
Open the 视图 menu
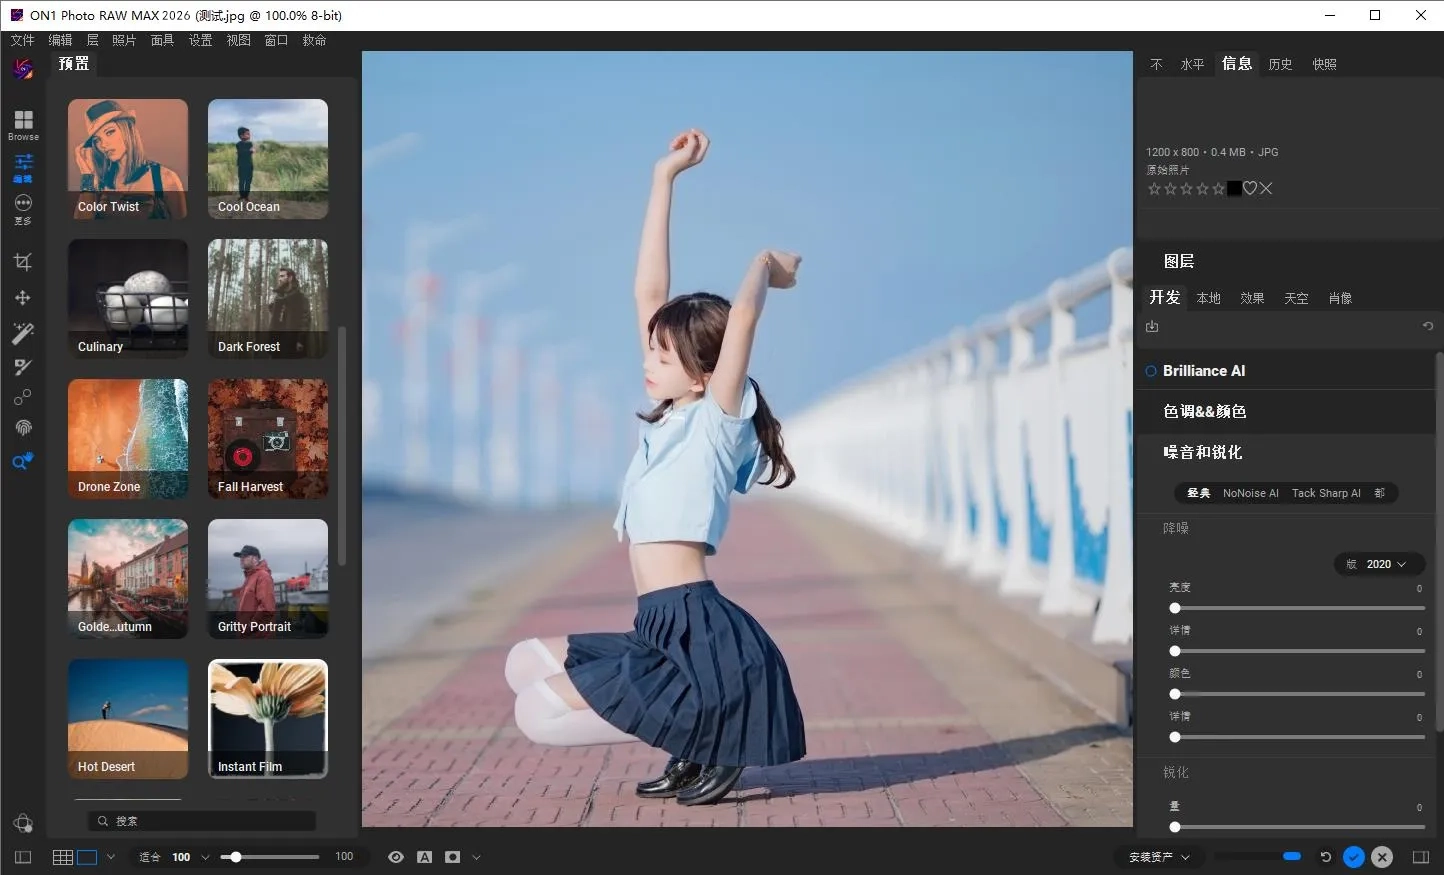tap(238, 40)
